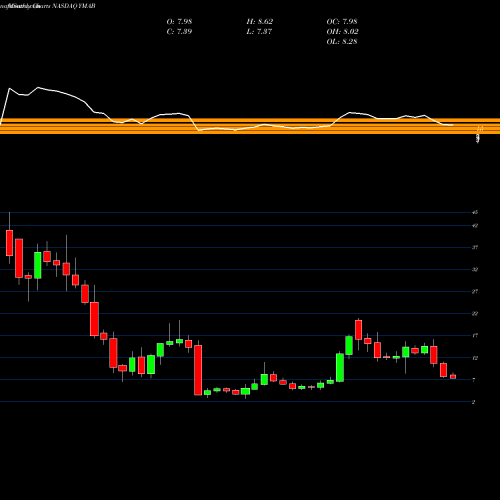The image size is (500, 500).
Task: Select the high value 'H: 8.62'
Action: pyautogui.click(x=260, y=21)
